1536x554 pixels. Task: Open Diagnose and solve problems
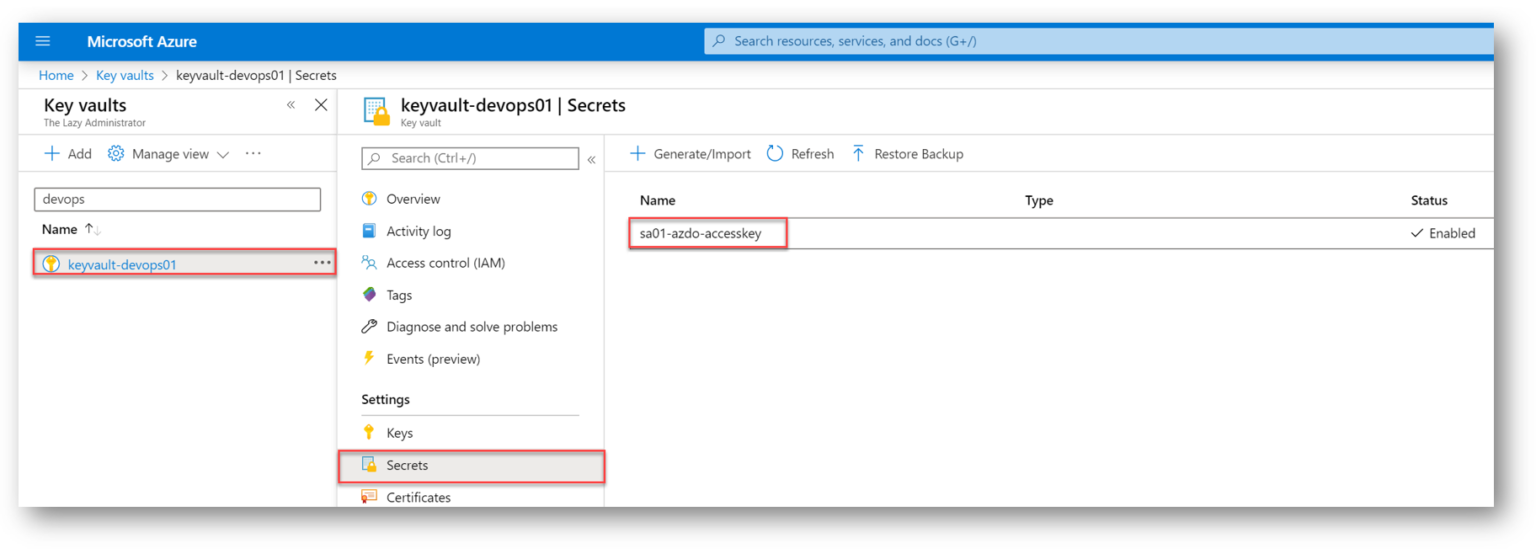point(472,327)
